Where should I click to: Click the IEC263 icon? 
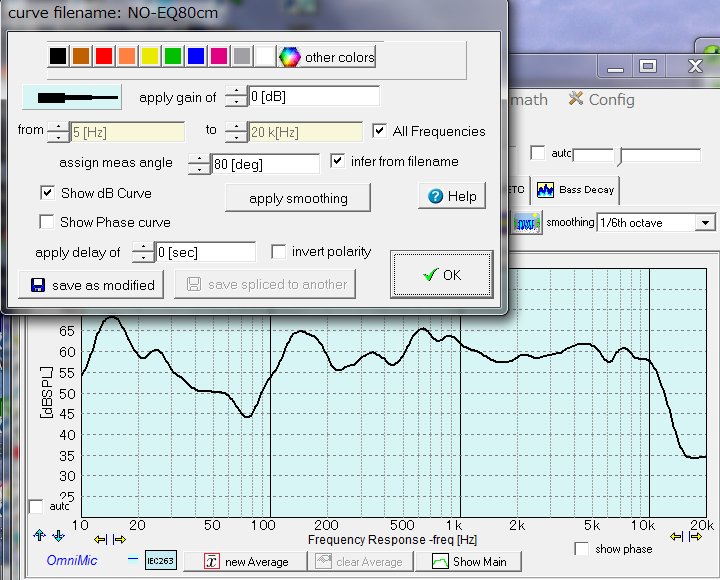click(160, 561)
